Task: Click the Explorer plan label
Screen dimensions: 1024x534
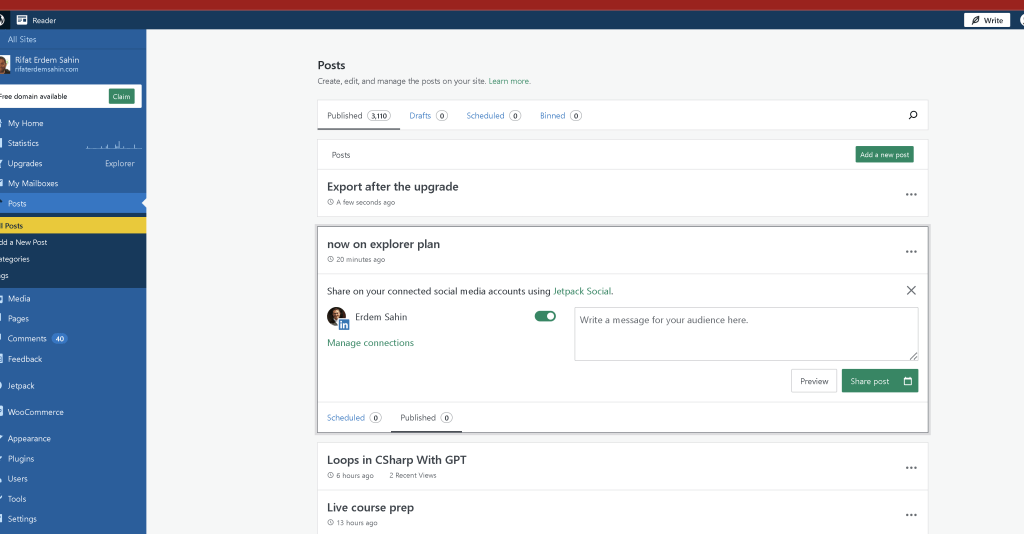Action: [120, 164]
